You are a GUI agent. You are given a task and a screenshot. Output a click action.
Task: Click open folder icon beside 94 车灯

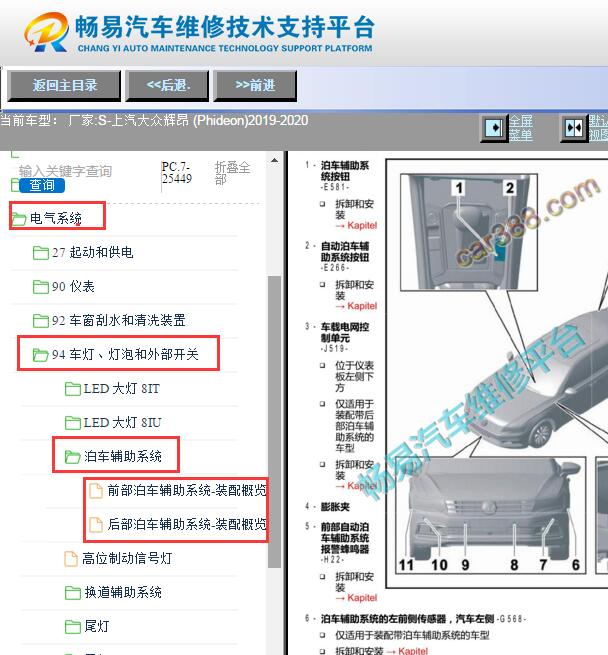41,355
